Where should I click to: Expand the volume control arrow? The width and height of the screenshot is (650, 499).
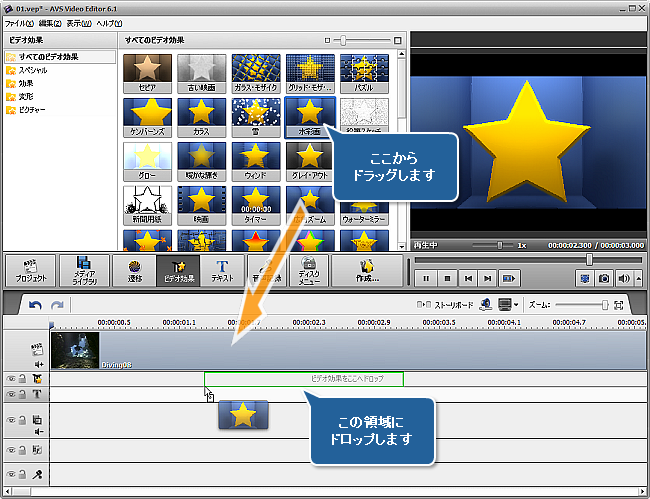pos(638,279)
